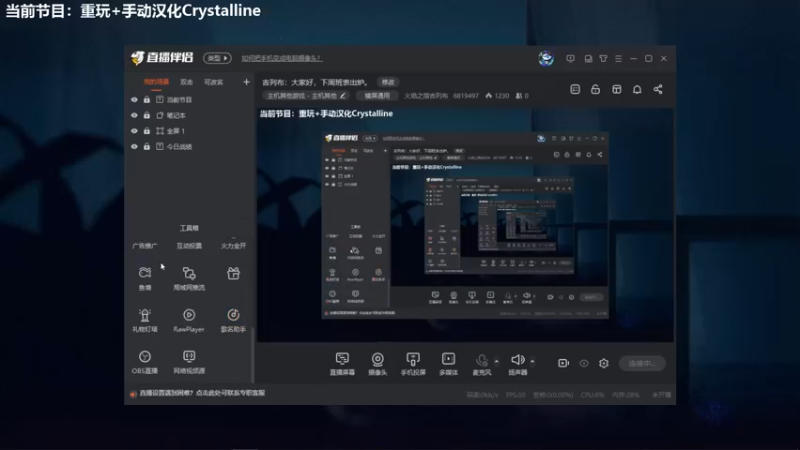Add a new scene with the plus button

click(x=246, y=82)
